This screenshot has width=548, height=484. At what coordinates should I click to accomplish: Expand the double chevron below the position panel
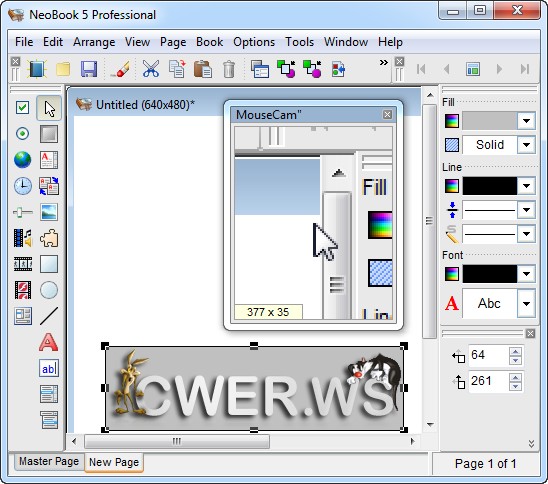click(x=531, y=444)
